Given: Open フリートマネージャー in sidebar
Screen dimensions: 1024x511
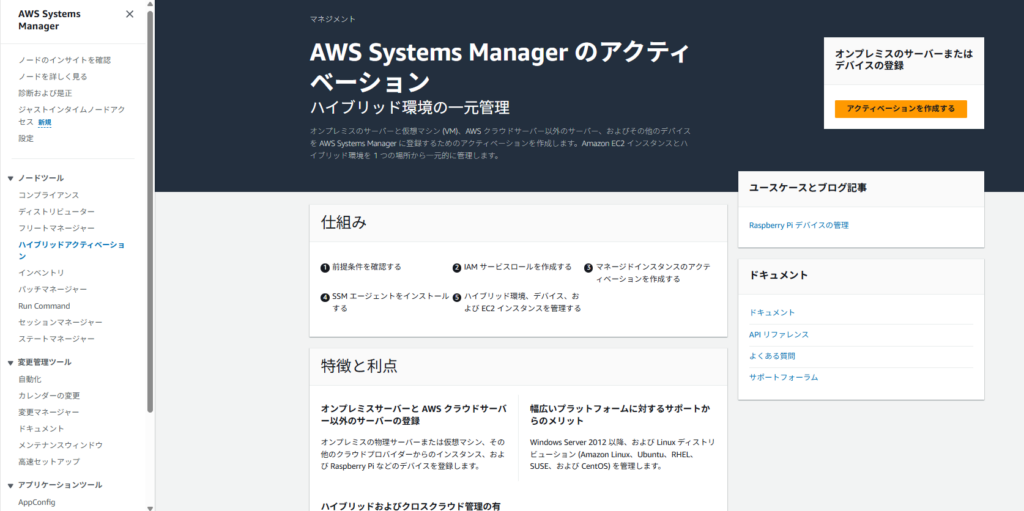Looking at the screenshot, I should click(56, 228).
